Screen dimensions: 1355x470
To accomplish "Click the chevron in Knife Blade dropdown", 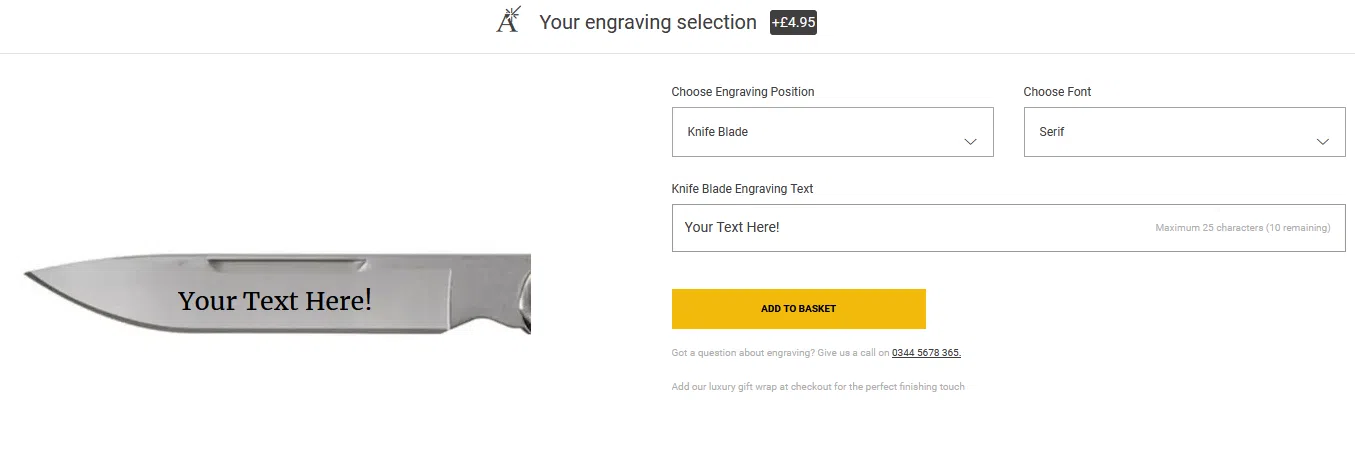I will (x=970, y=142).
